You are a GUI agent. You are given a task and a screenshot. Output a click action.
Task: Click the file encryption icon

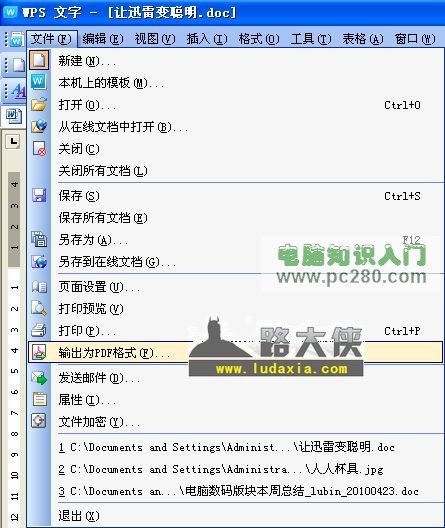tap(39, 421)
